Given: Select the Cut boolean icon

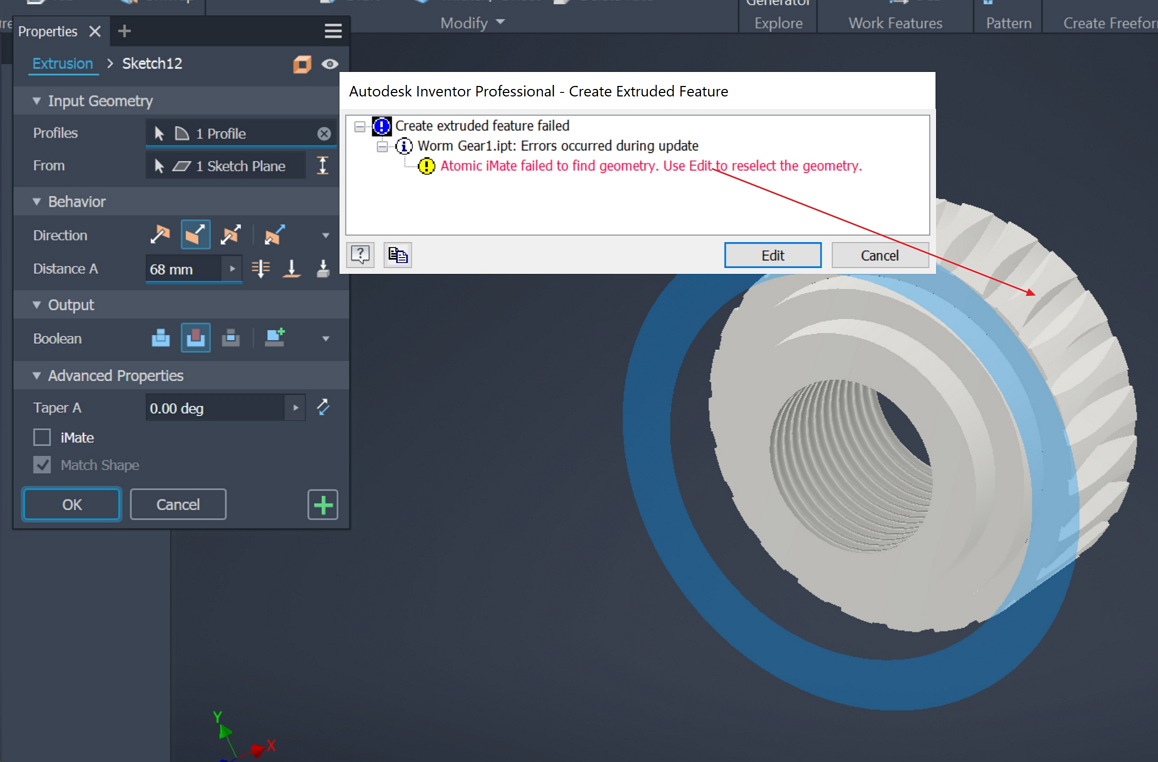Looking at the screenshot, I should [195, 338].
